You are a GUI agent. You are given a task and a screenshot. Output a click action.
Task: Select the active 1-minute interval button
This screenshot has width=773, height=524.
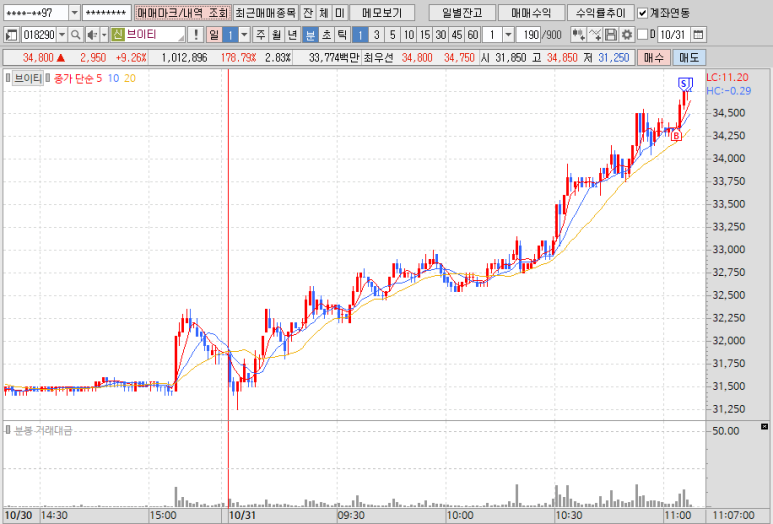(x=360, y=35)
